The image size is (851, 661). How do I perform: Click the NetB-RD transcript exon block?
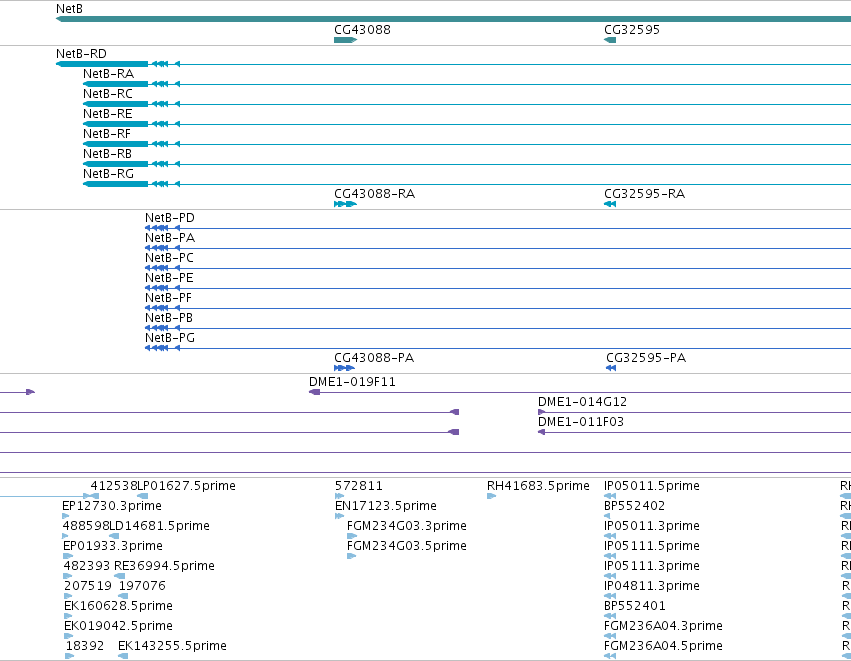tap(102, 64)
